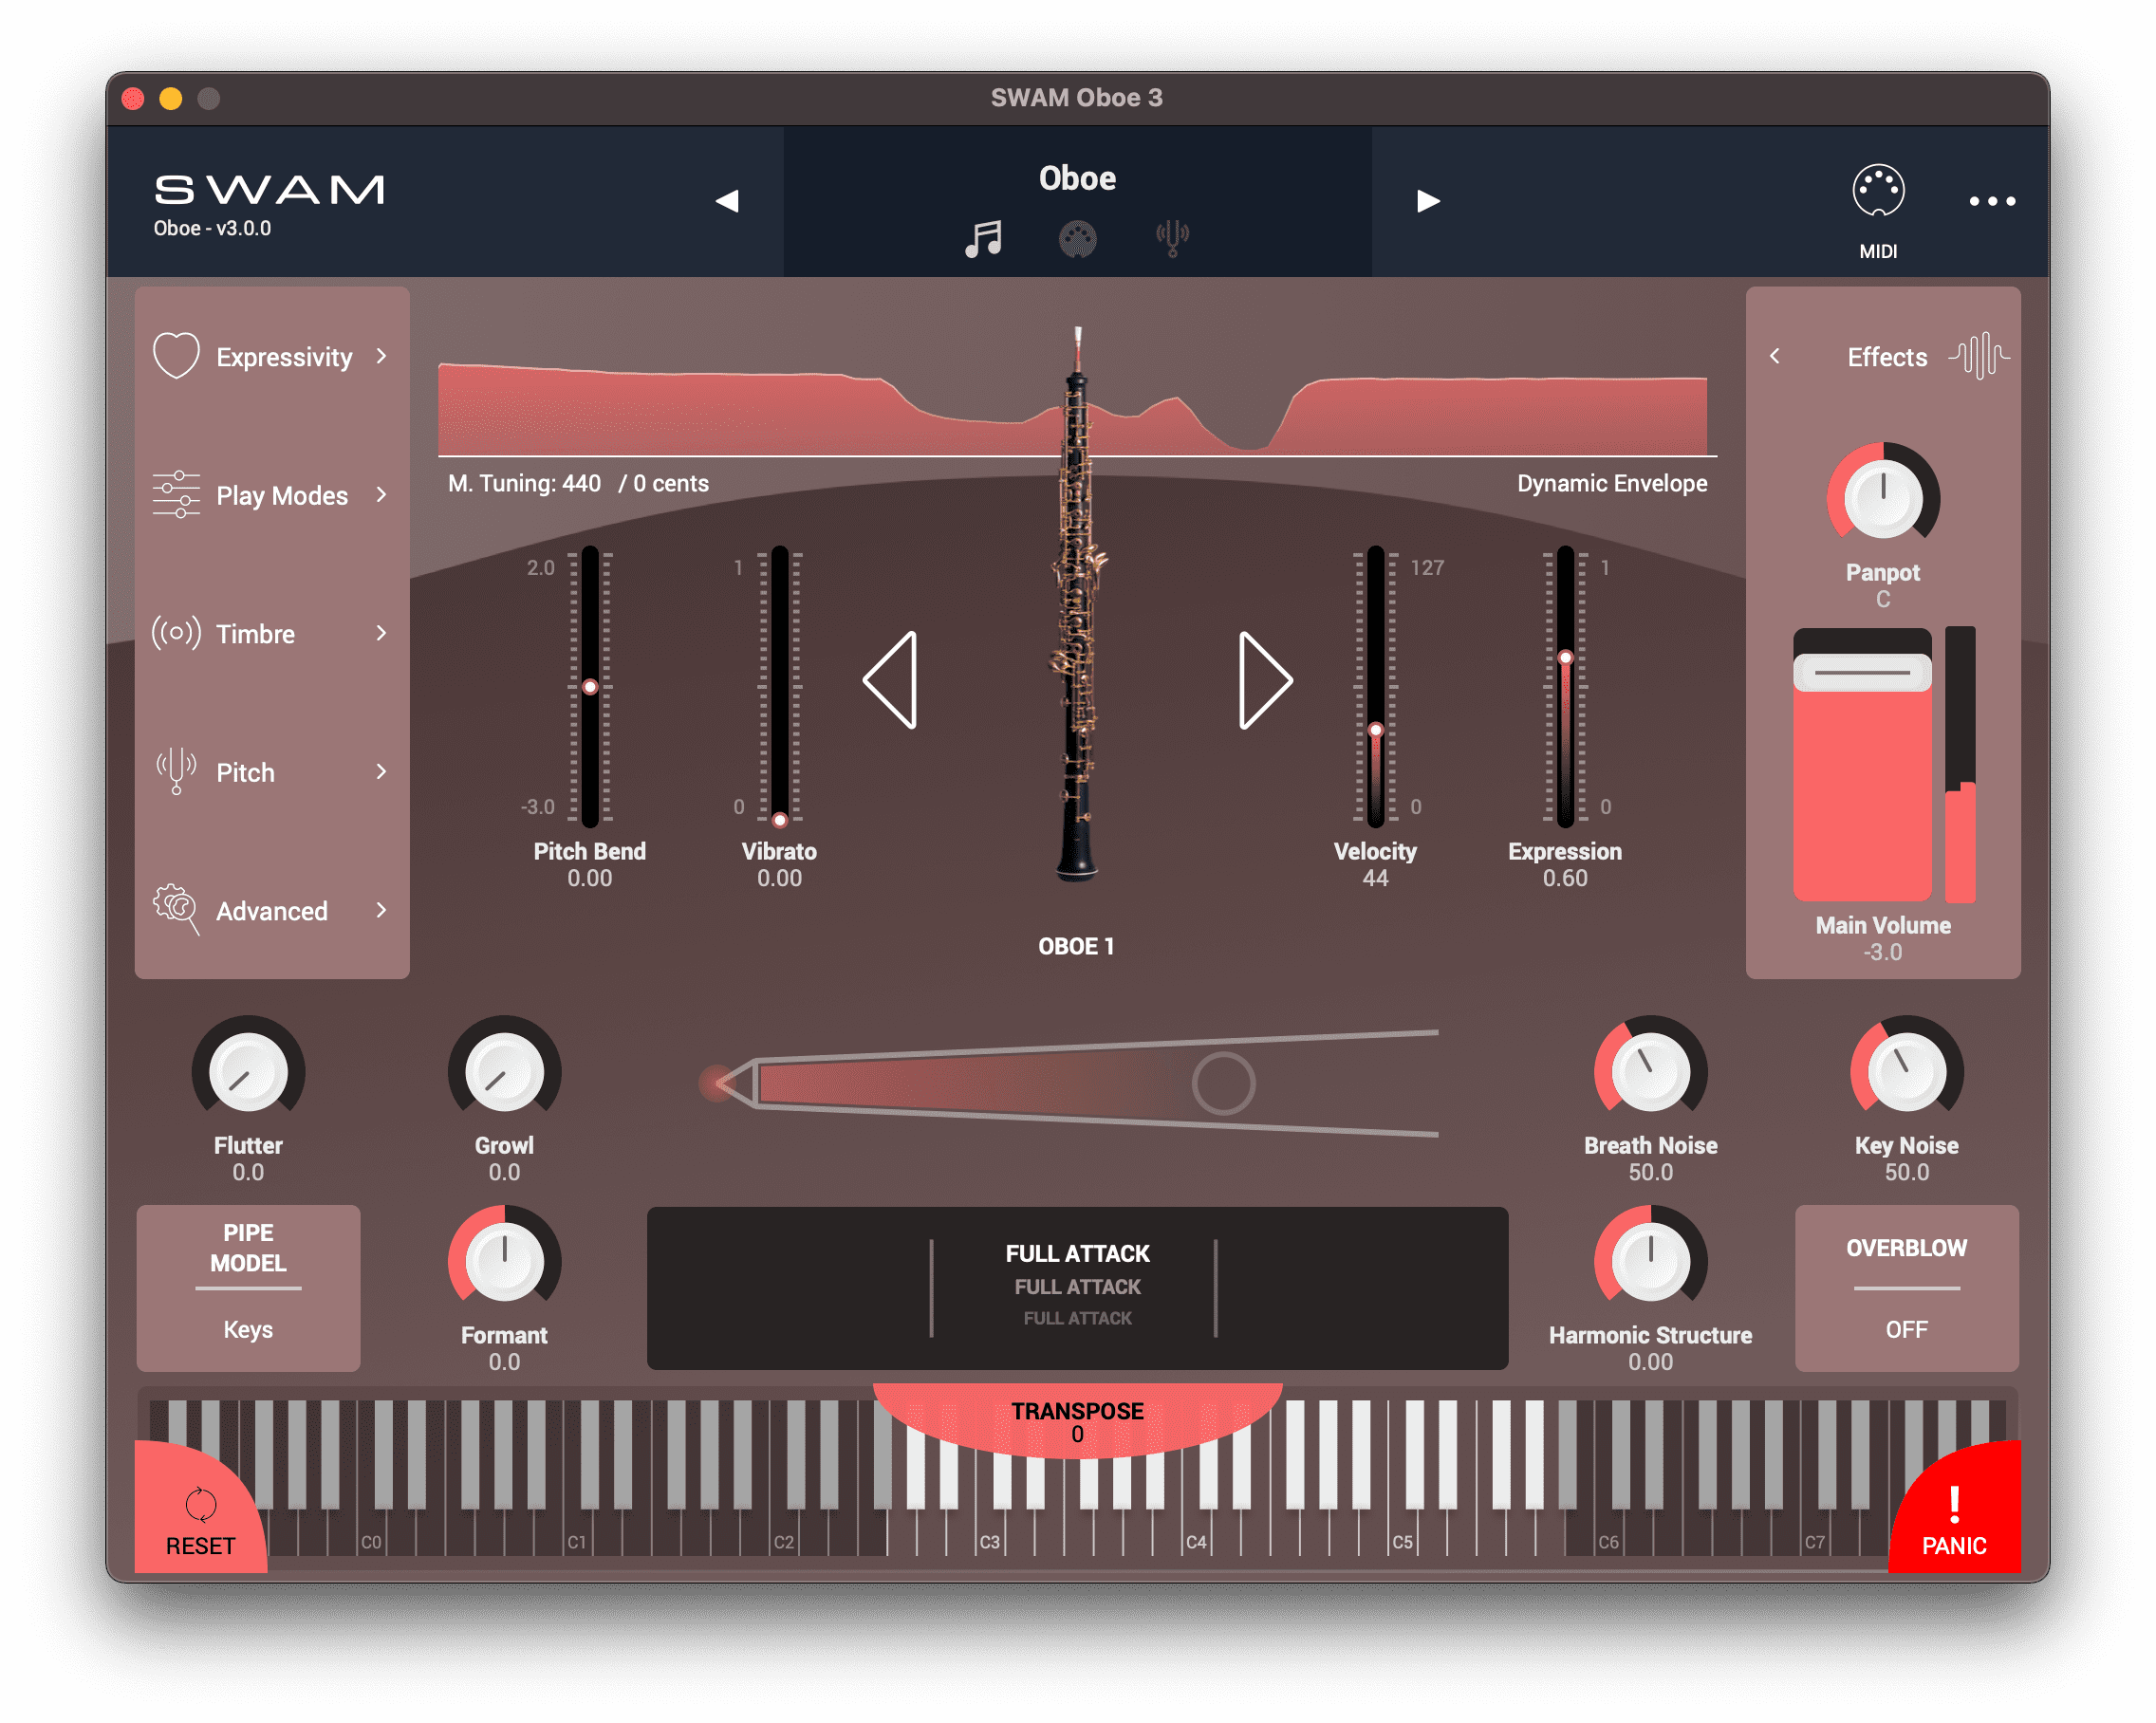2156x1723 pixels.
Task: Open the Advanced menu item
Action: 271,909
